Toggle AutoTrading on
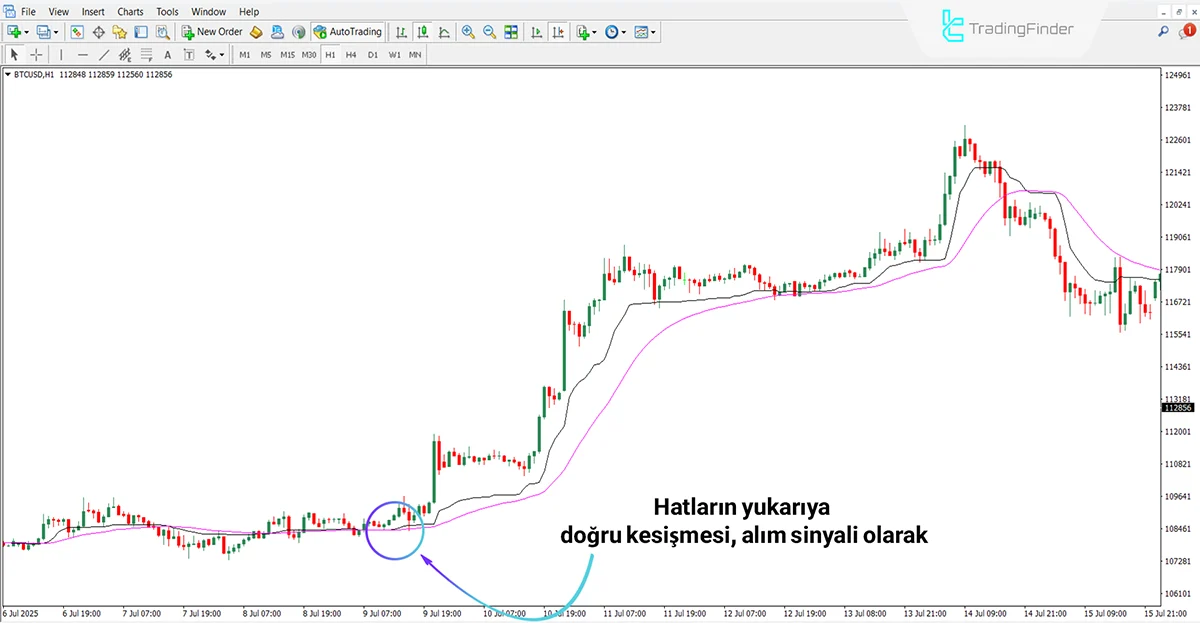1200x623 pixels. (347, 31)
